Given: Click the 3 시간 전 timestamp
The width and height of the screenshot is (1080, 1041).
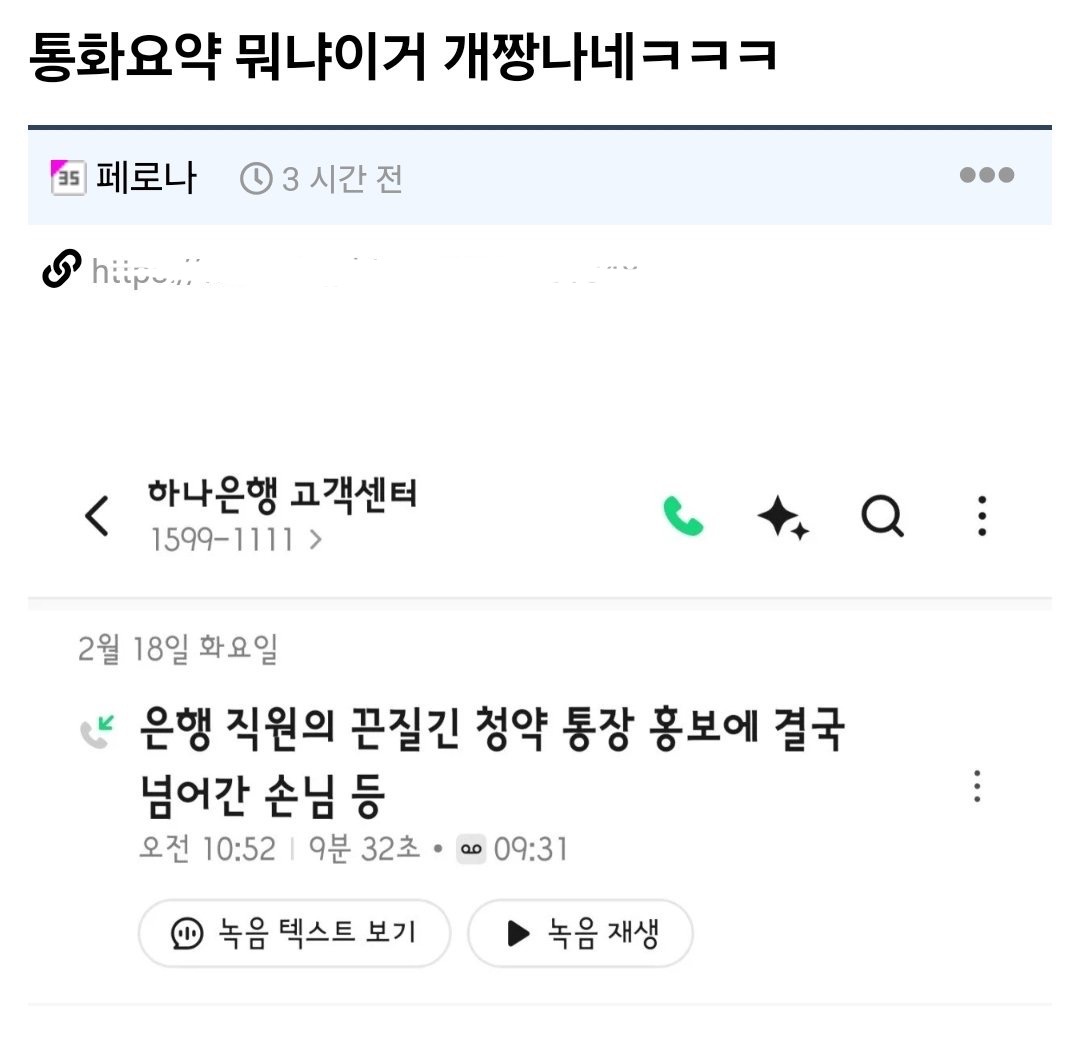Looking at the screenshot, I should click(x=321, y=179).
